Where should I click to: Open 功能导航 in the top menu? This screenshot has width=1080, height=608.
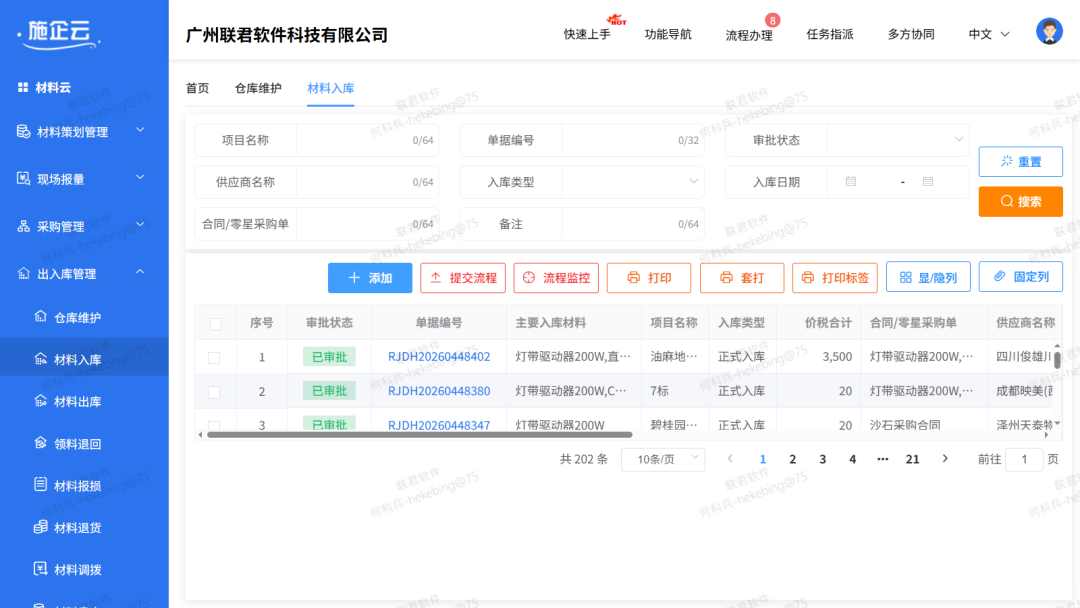668,34
